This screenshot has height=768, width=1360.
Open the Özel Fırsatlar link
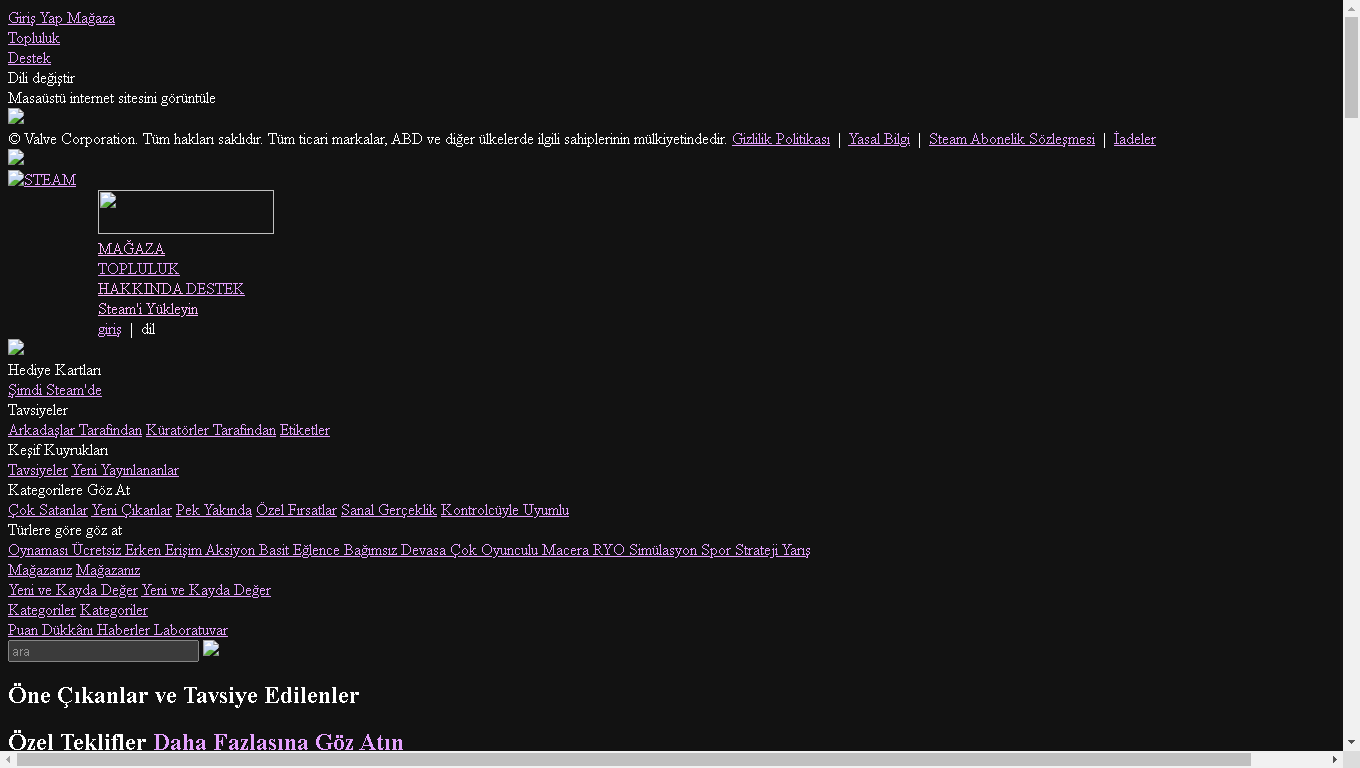coord(296,510)
